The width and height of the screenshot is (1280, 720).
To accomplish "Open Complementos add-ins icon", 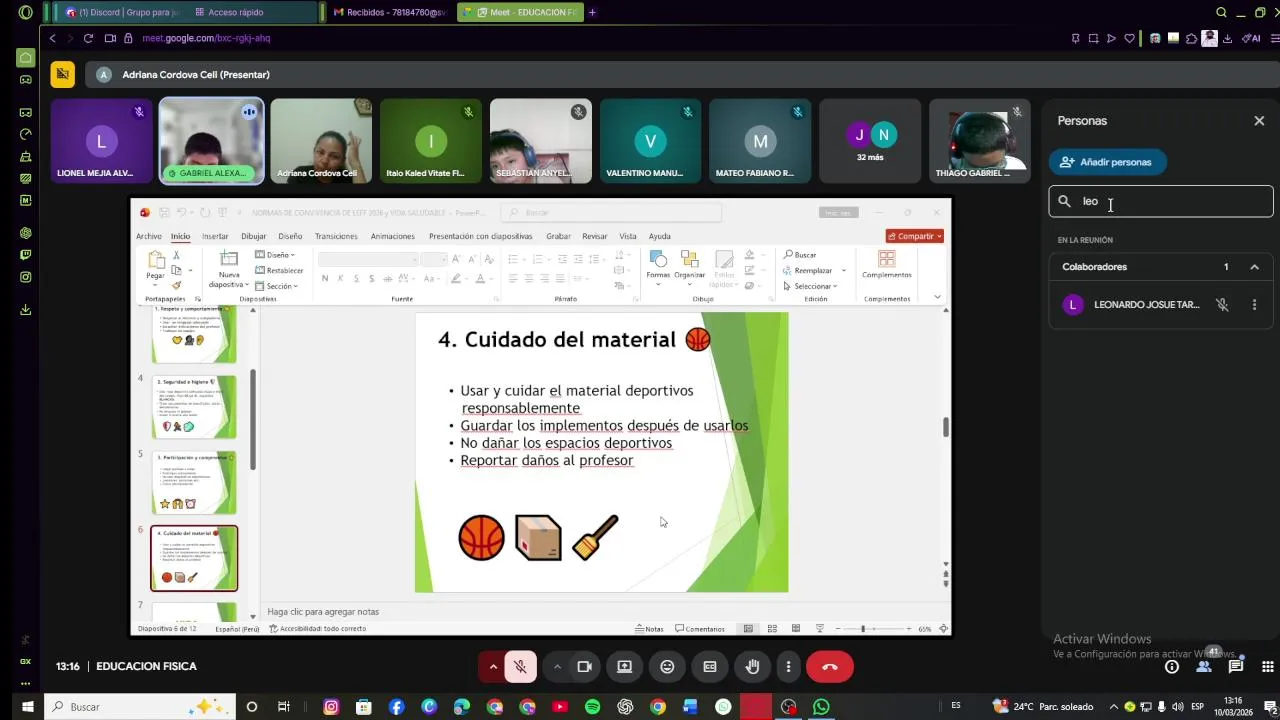I will coord(887,265).
